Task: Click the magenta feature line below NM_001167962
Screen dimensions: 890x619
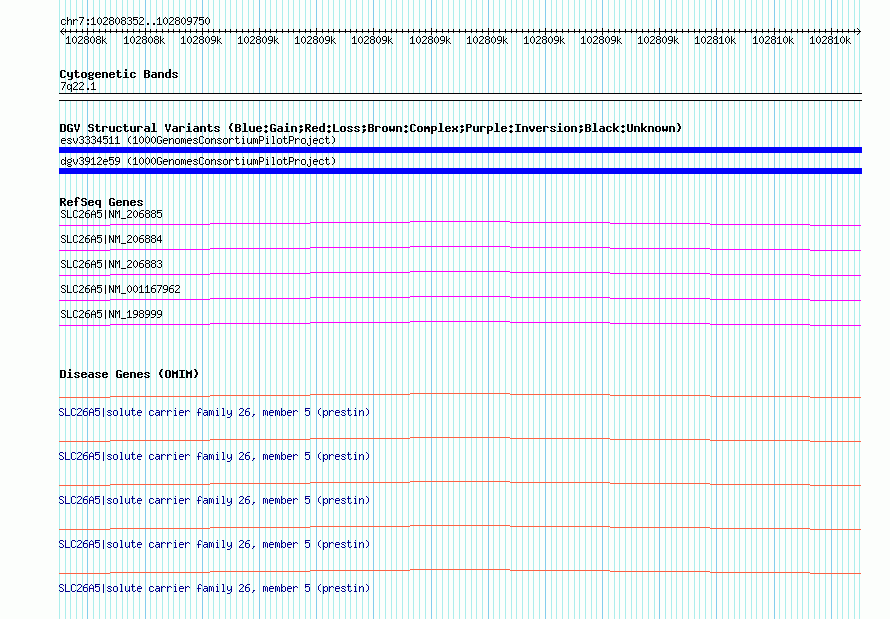Action: [x=460, y=298]
